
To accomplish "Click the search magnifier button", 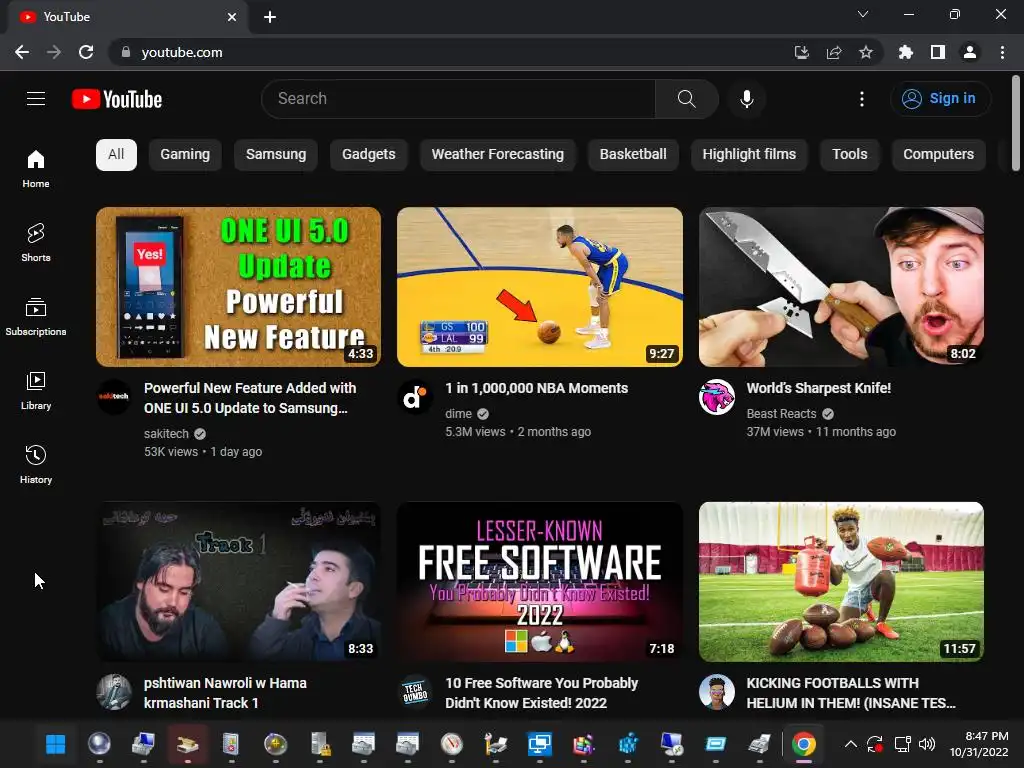I will pyautogui.click(x=686, y=99).
